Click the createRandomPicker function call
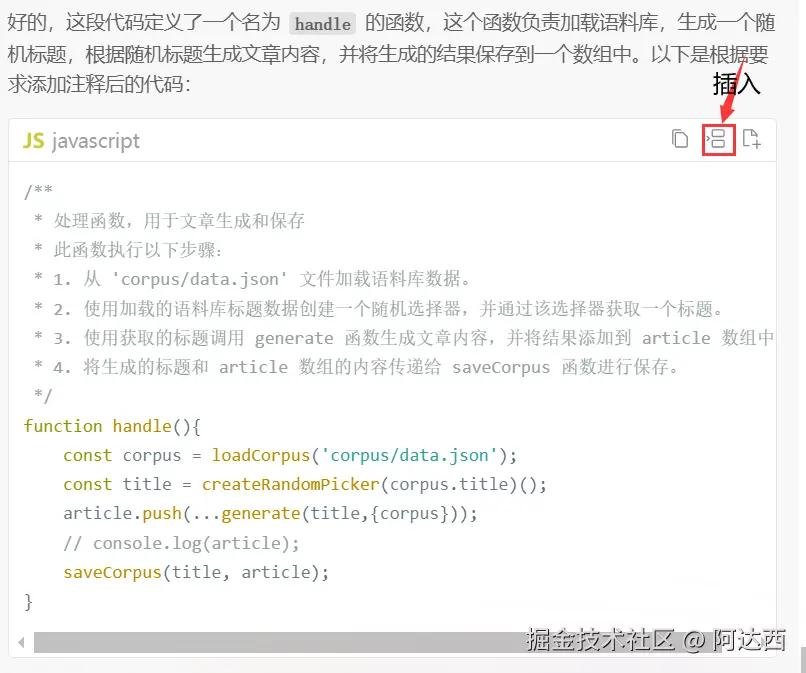 point(290,484)
